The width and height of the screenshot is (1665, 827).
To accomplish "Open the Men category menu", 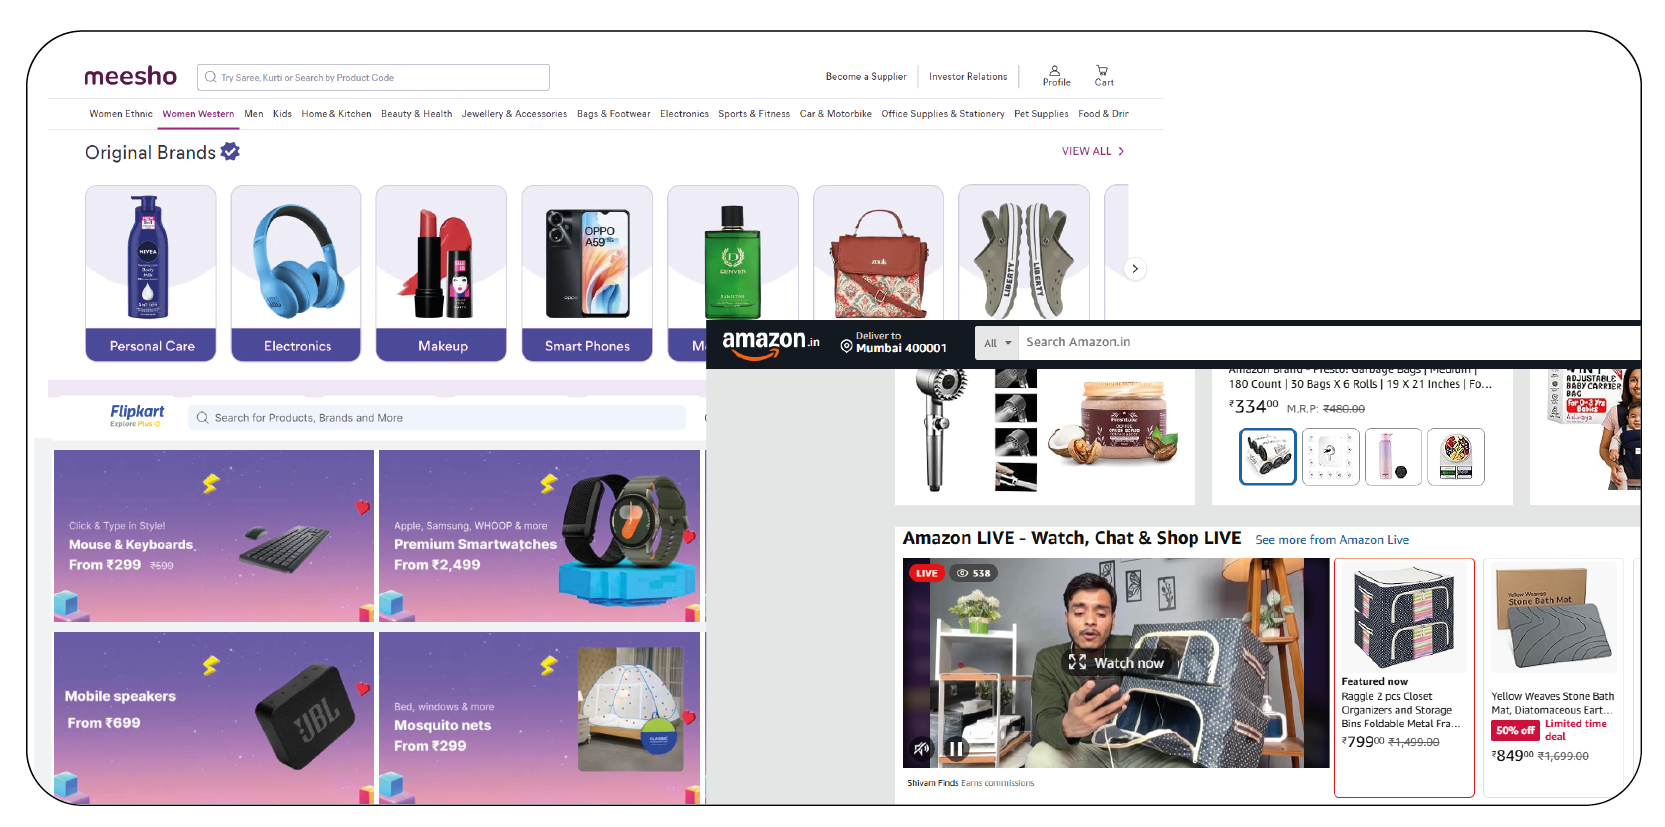I will (x=254, y=114).
